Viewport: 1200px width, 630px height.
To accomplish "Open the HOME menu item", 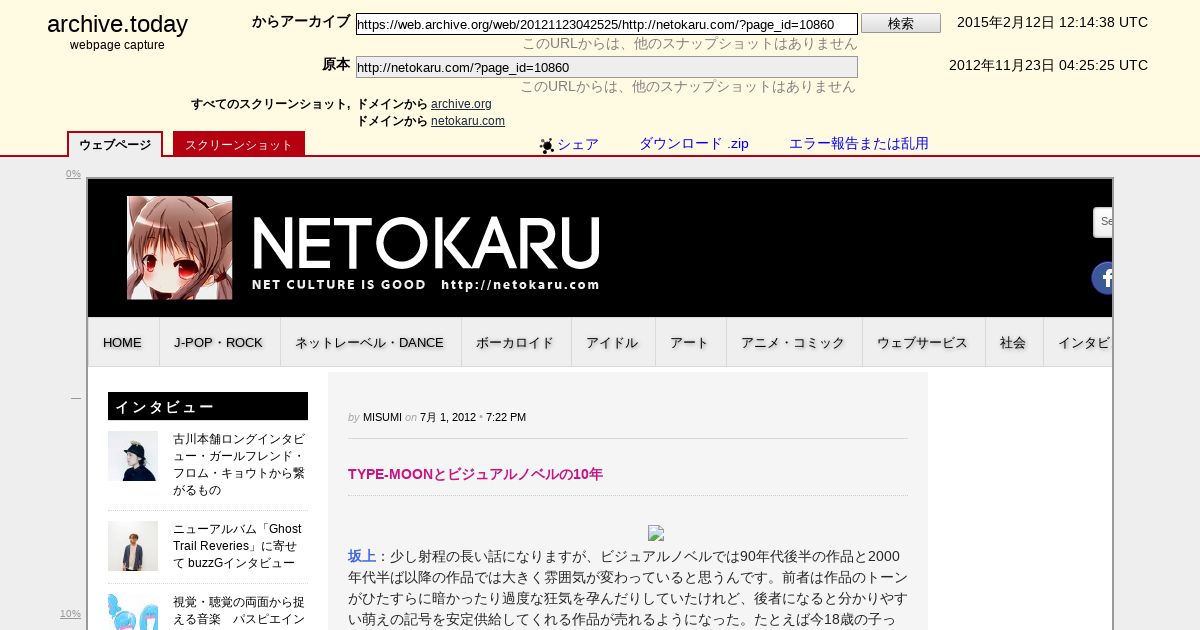I will point(123,342).
